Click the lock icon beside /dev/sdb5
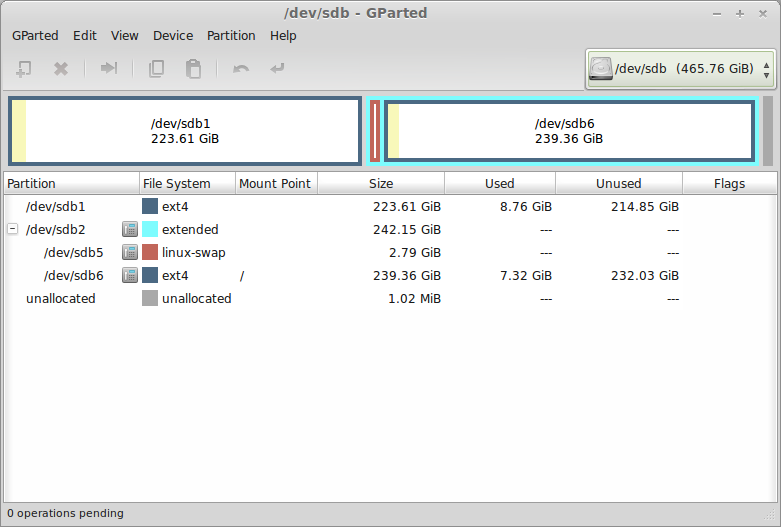Viewport: 781px width, 527px height. [130, 252]
